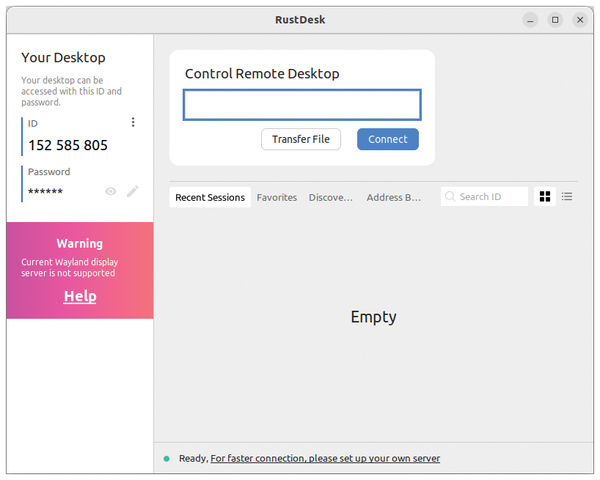
Task: Click the green ready status dot
Action: click(x=166, y=459)
